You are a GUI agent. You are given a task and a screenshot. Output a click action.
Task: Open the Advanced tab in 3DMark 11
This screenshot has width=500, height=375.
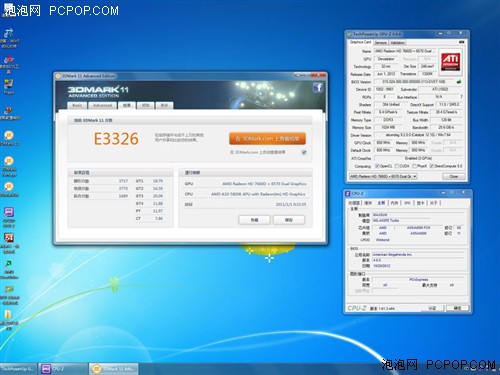pyautogui.click(x=103, y=105)
